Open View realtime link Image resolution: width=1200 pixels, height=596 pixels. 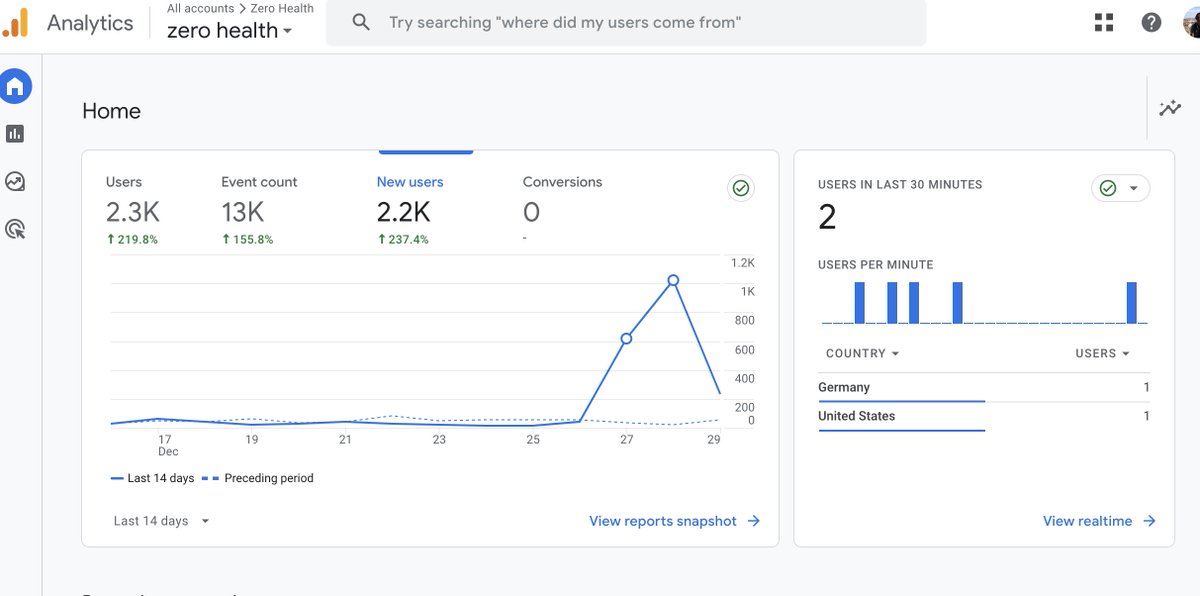1099,521
